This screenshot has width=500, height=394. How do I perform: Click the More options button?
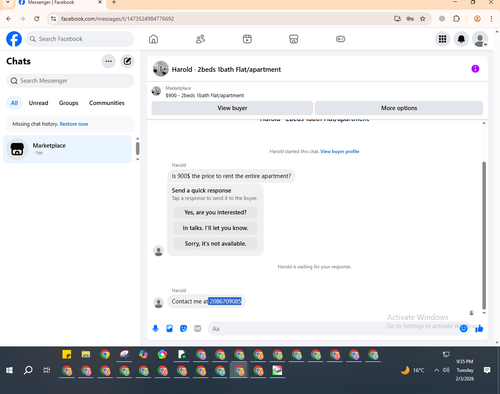399,108
